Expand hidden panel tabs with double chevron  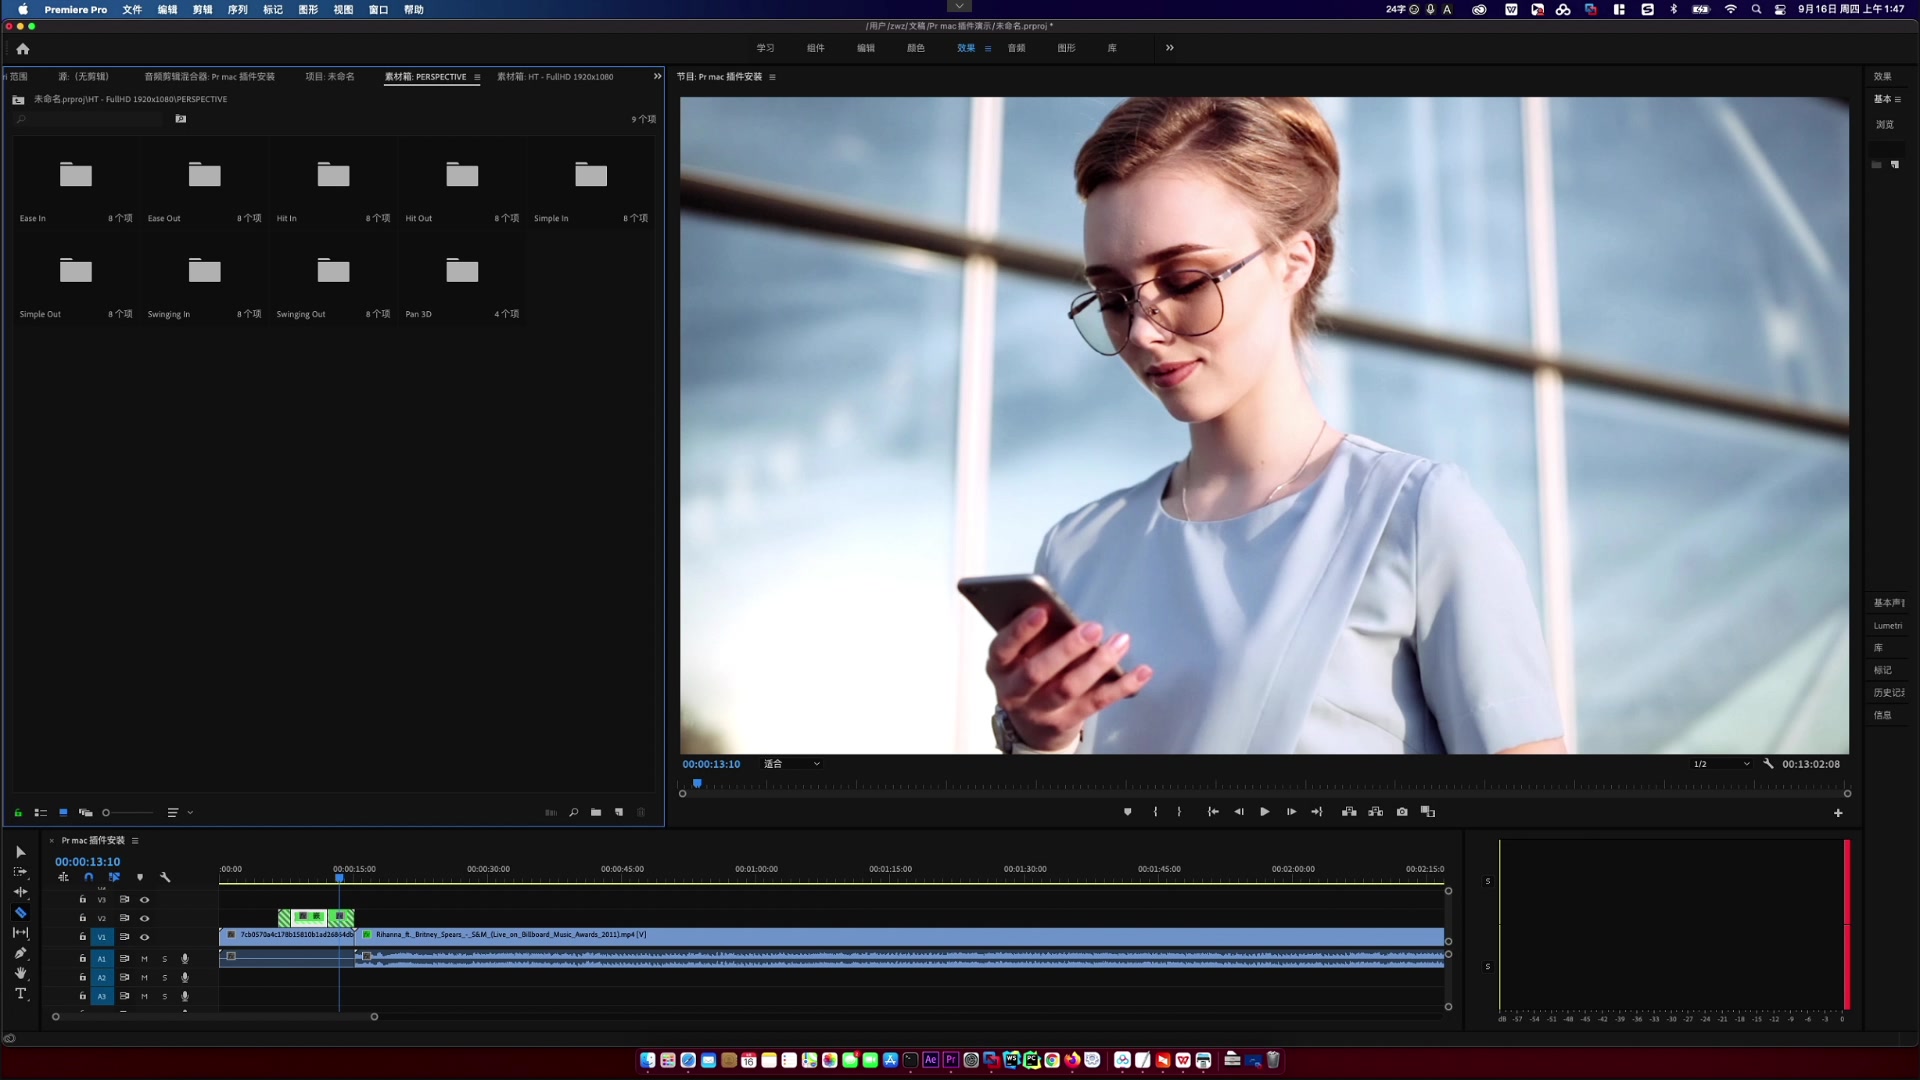point(657,76)
